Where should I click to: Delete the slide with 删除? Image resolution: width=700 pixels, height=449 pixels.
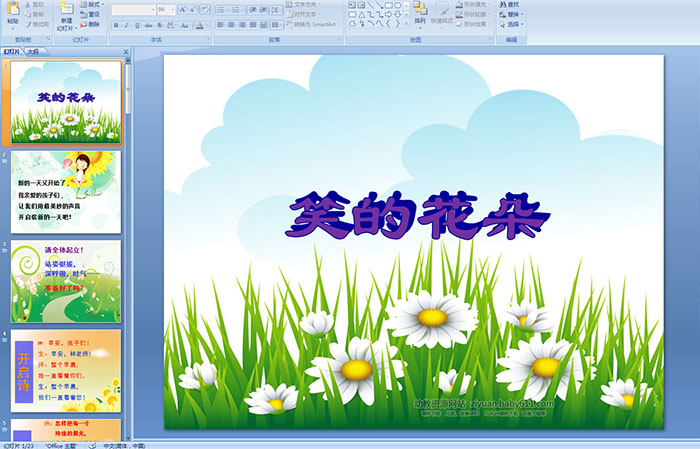click(x=90, y=24)
